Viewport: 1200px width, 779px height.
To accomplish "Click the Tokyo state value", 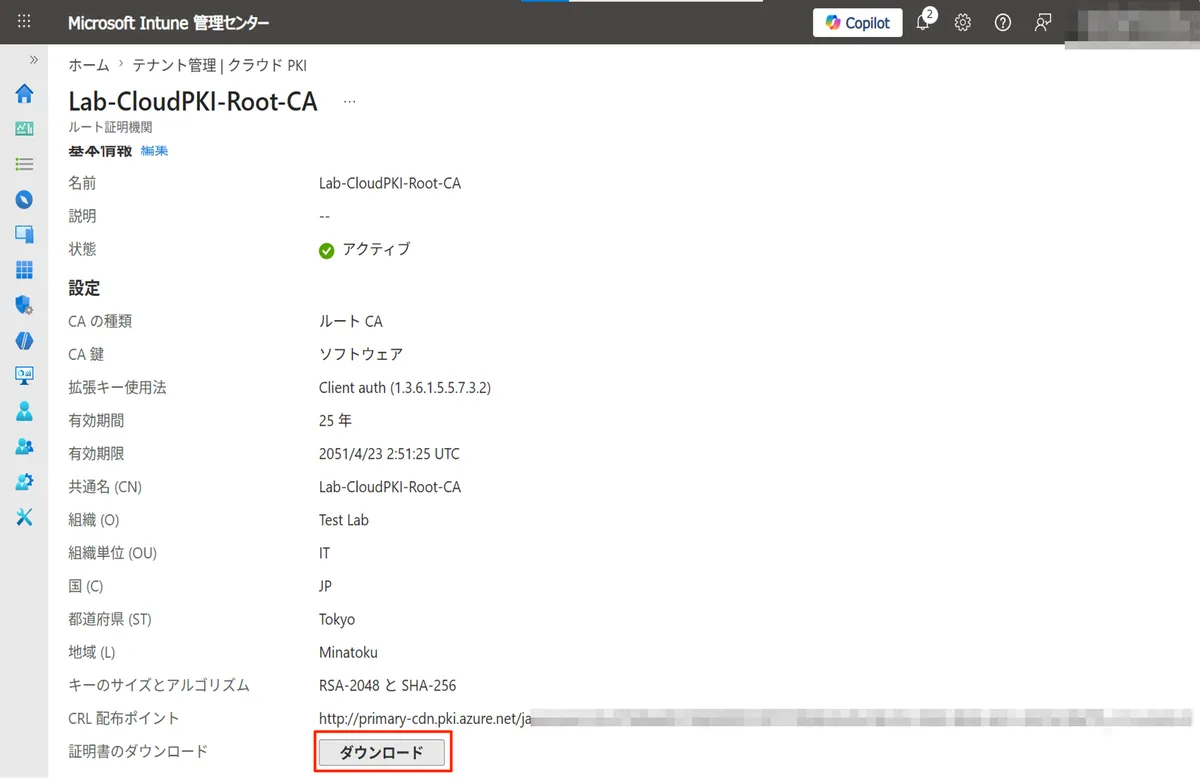I will tap(337, 619).
